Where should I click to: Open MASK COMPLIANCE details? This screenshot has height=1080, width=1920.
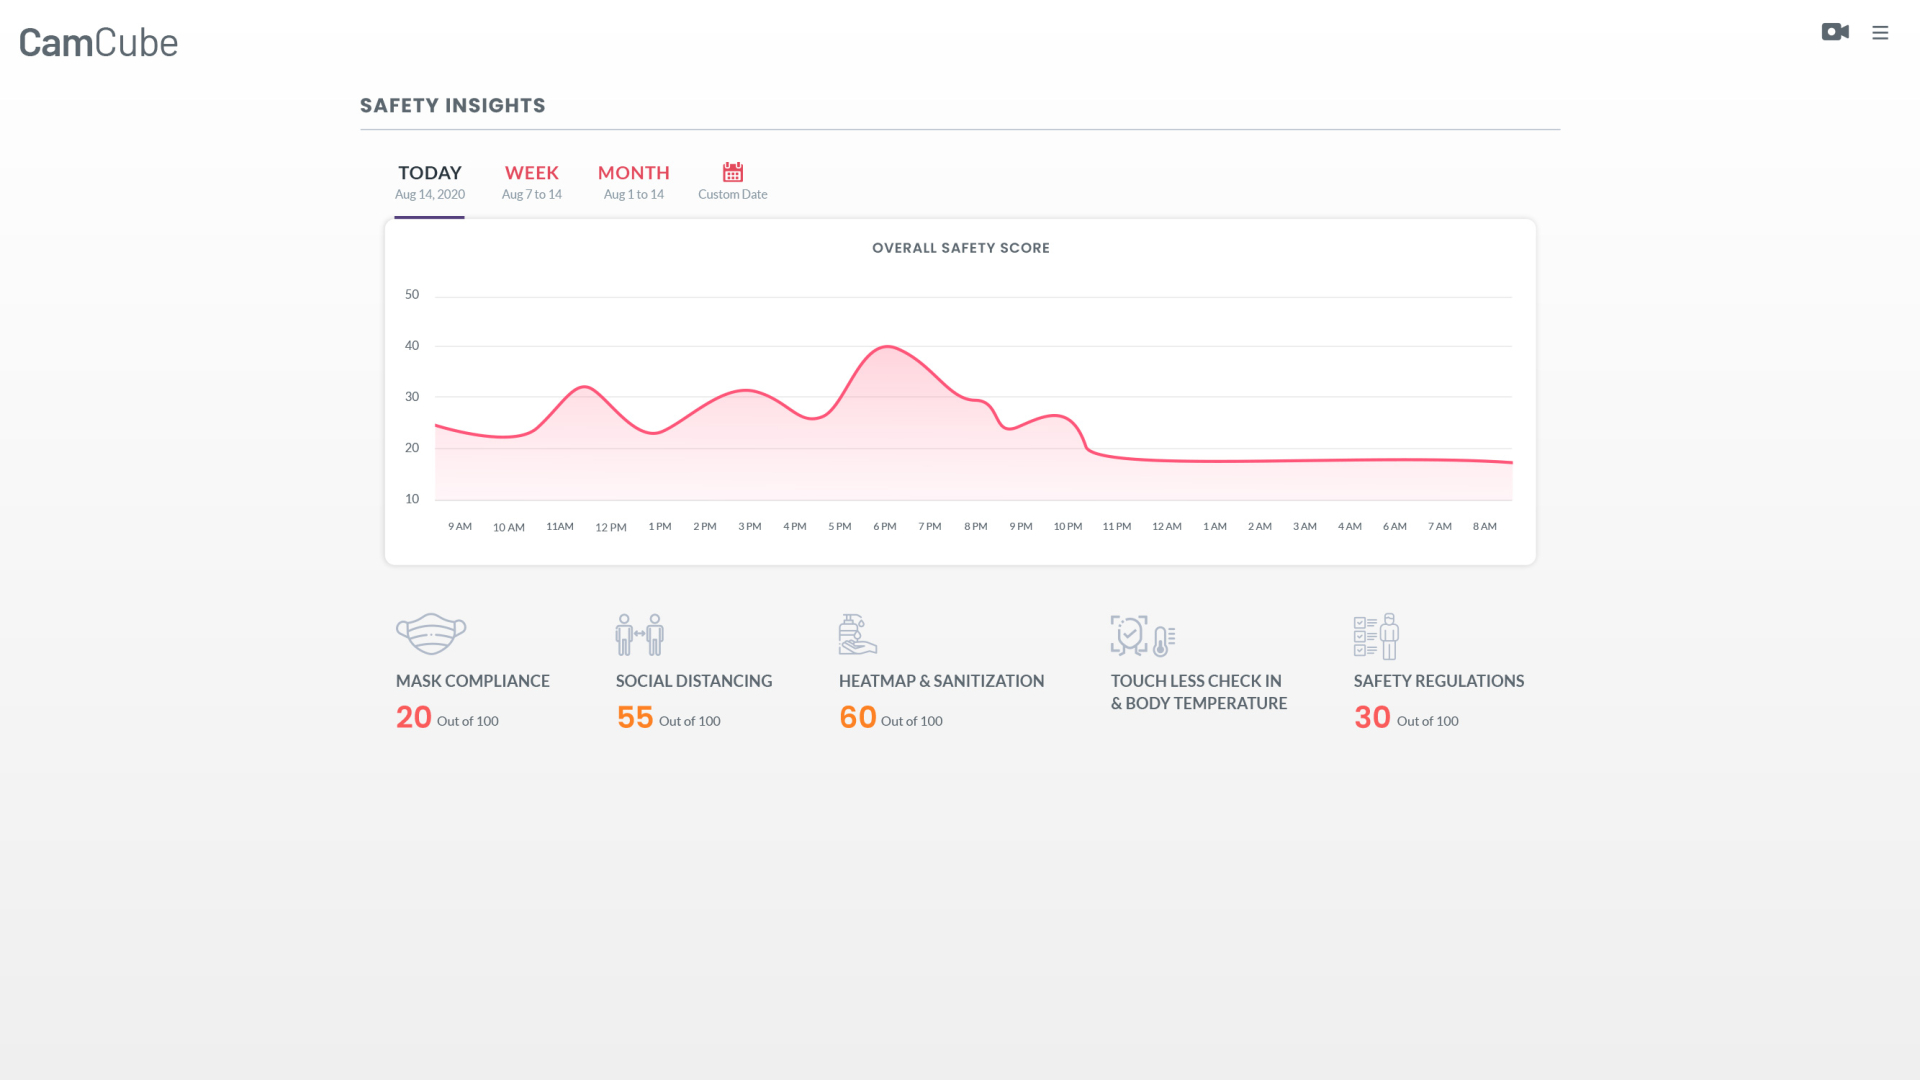pyautogui.click(x=472, y=681)
